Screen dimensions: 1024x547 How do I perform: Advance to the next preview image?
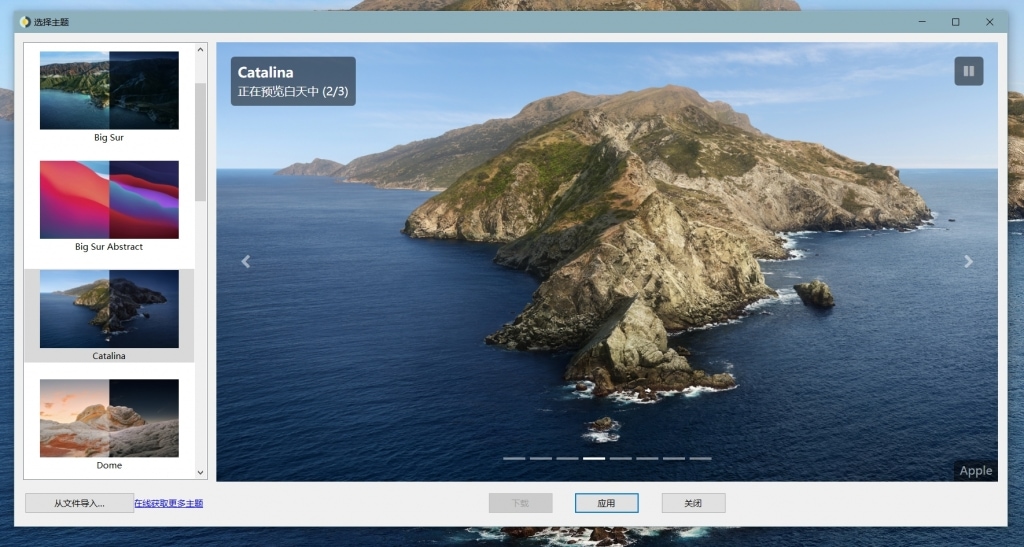click(968, 262)
